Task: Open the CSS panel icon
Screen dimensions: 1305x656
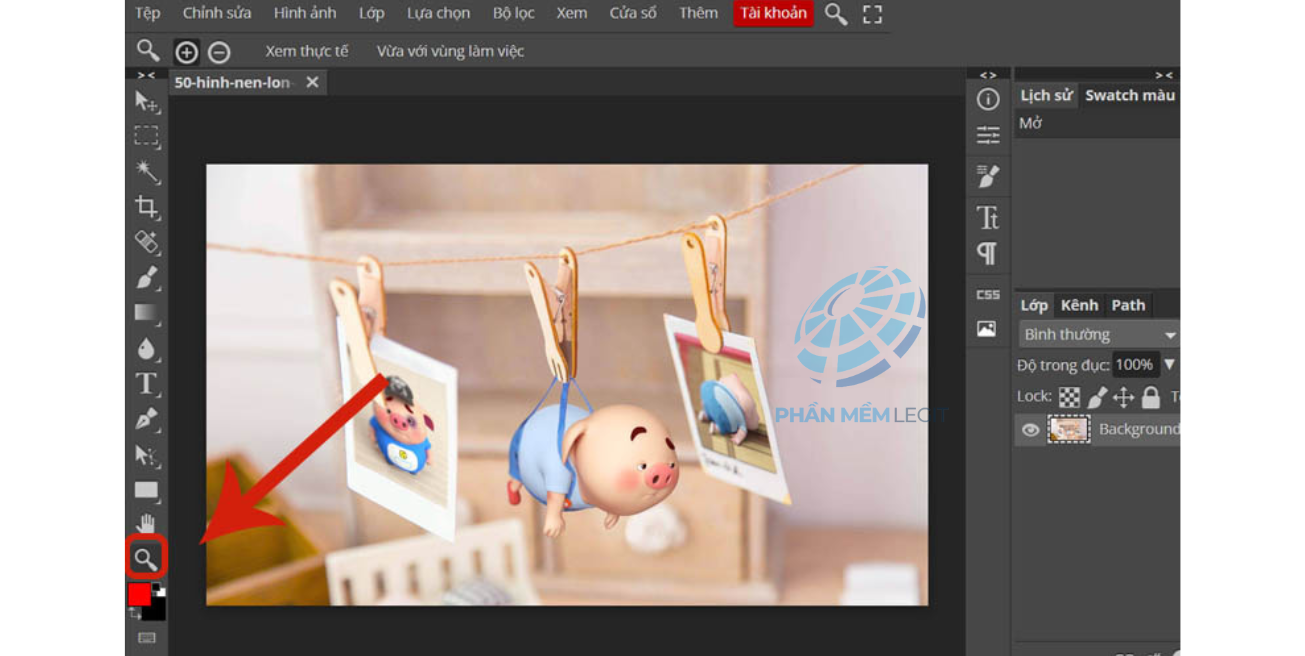Action: [x=988, y=295]
